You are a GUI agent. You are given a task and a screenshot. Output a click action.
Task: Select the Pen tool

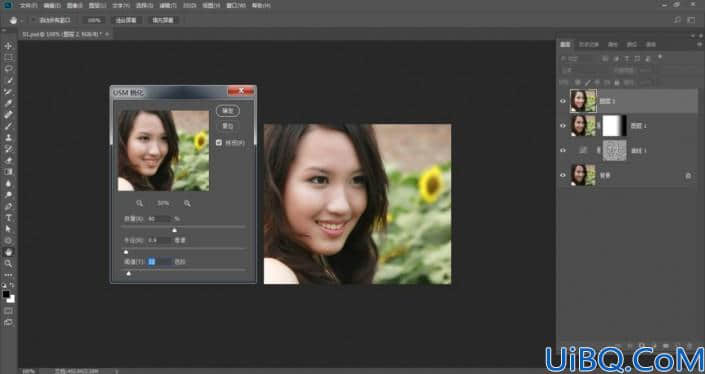point(8,206)
